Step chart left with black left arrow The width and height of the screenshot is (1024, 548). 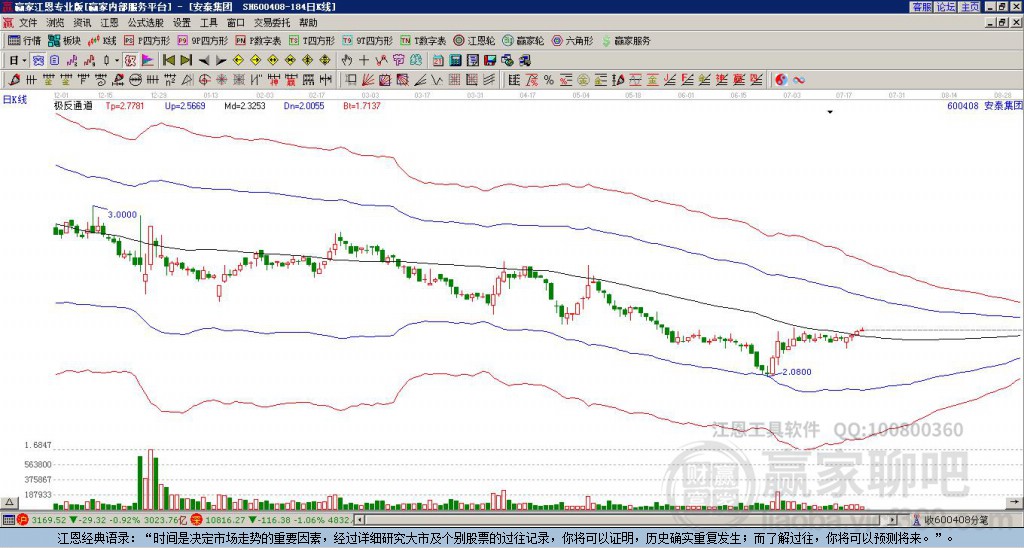point(204,61)
